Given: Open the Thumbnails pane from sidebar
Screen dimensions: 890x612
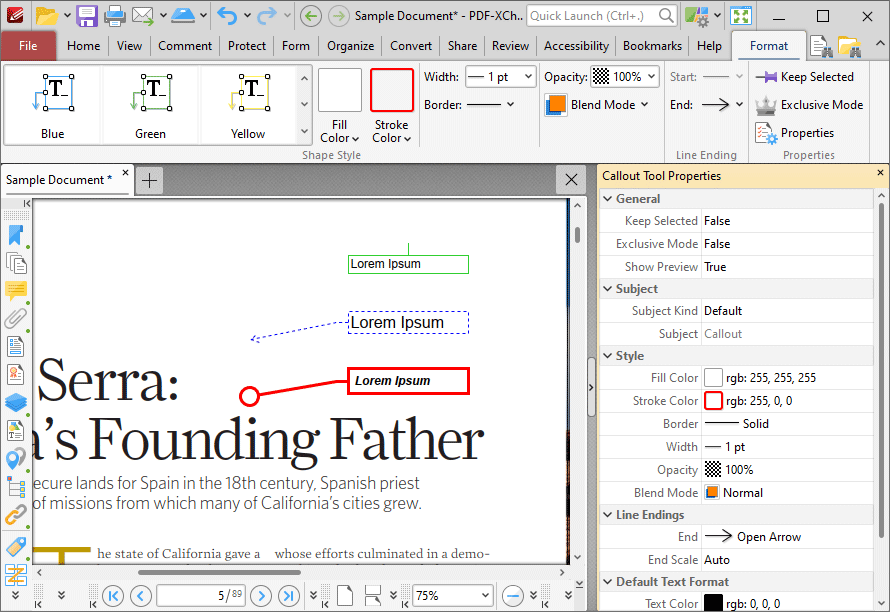Looking at the screenshot, I should pos(15,263).
